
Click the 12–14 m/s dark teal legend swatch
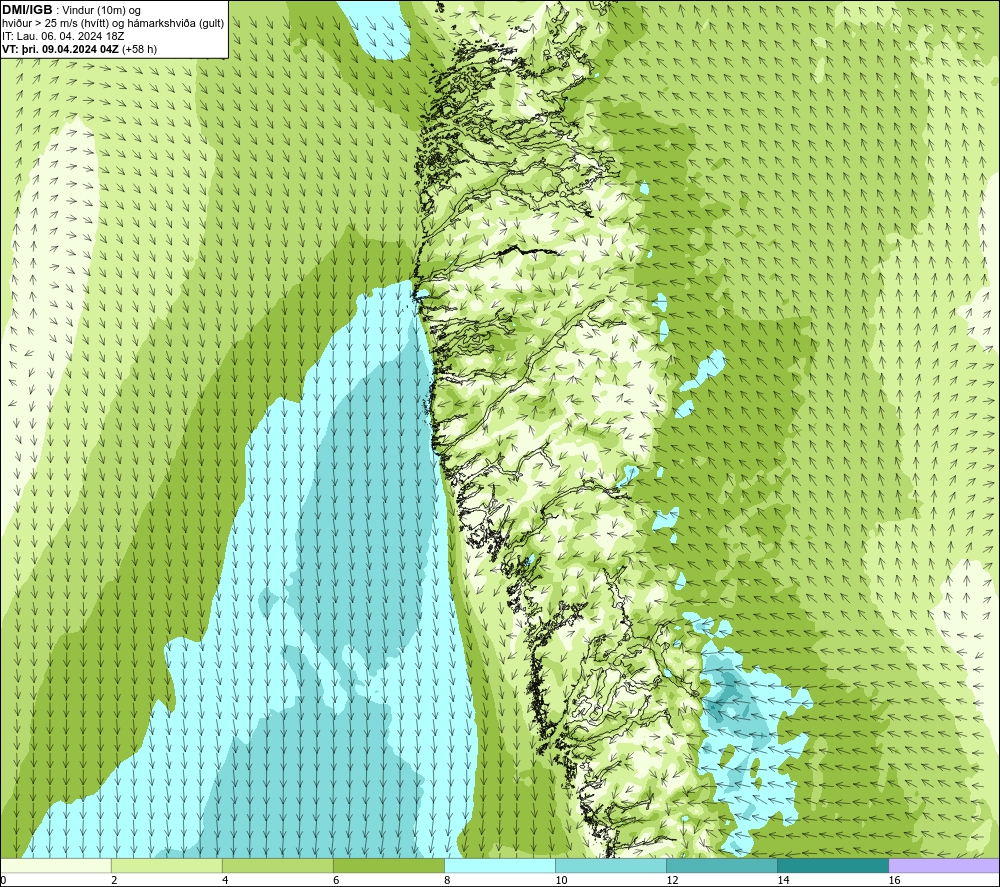point(722,865)
